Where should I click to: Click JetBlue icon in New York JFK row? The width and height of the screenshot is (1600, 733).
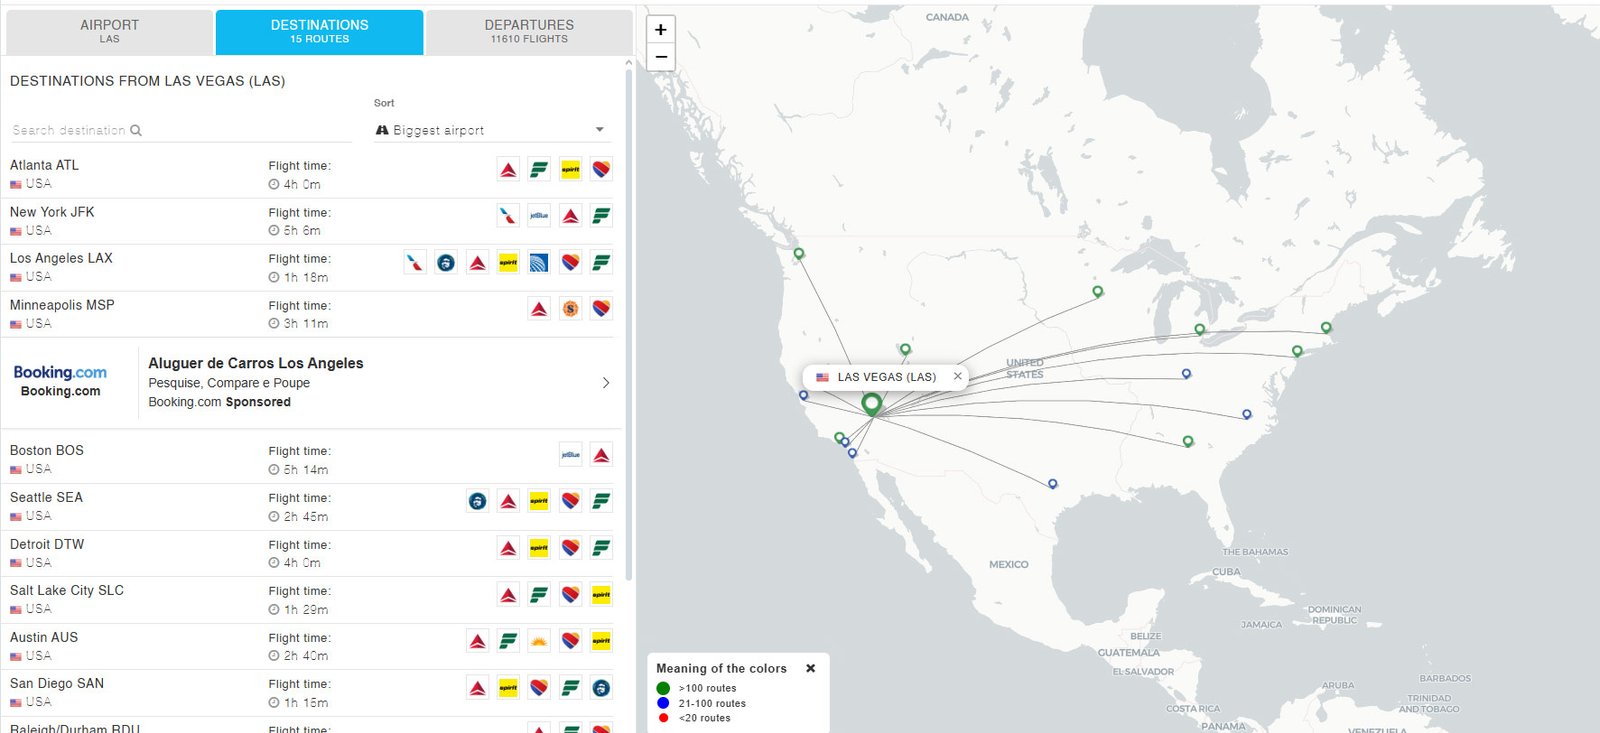pos(539,215)
